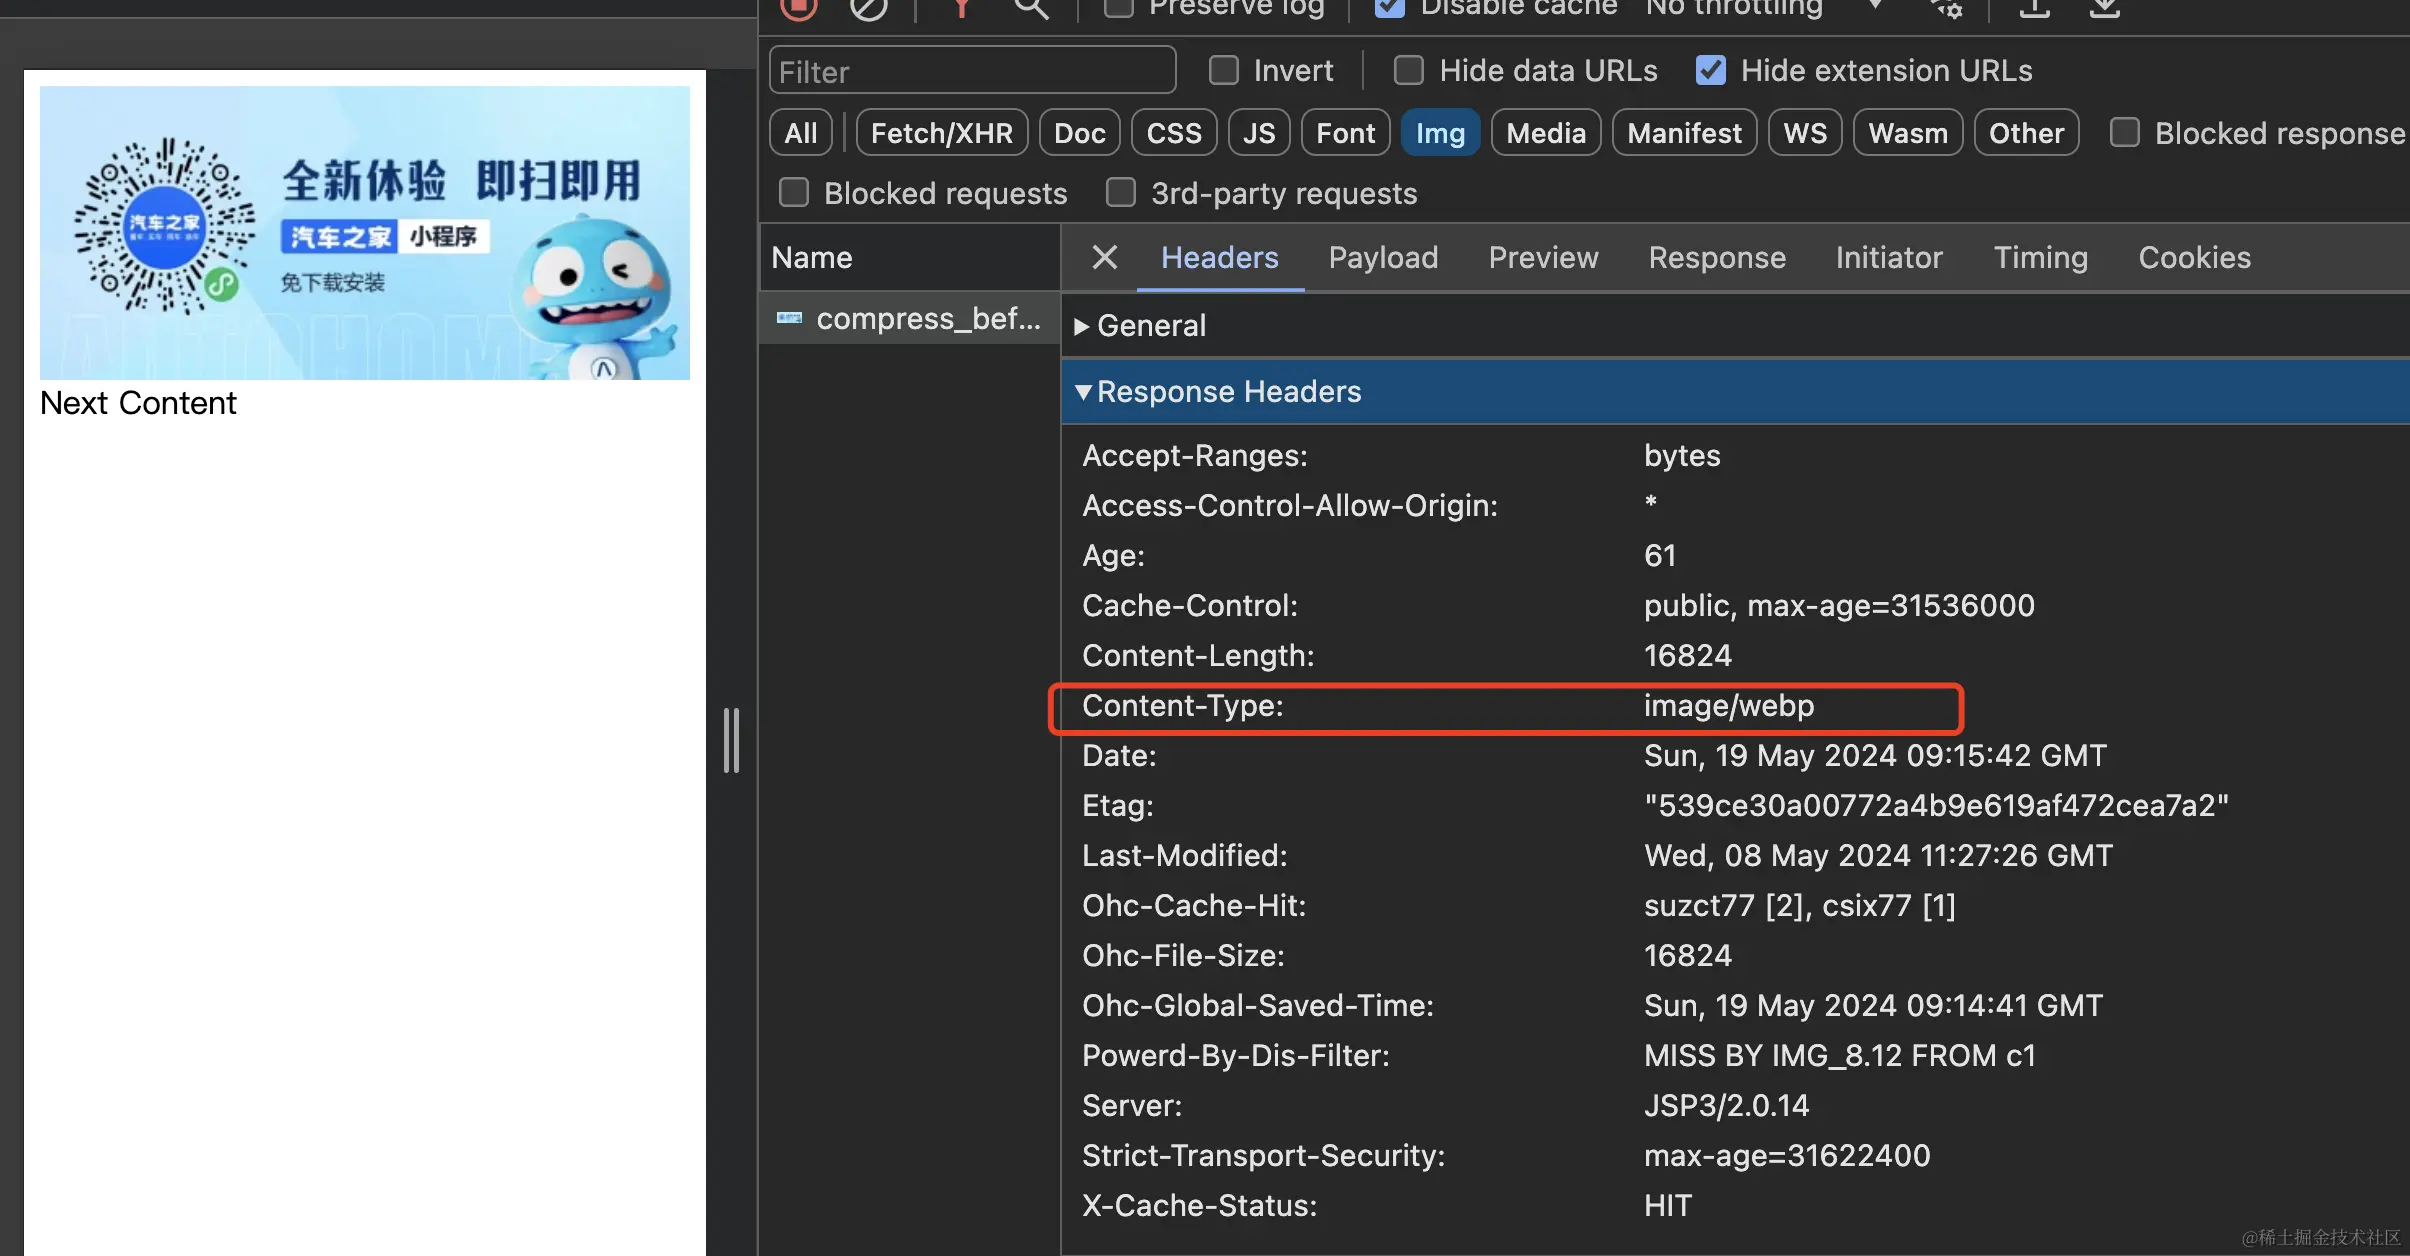Uncheck Hide extension URLs
The image size is (2410, 1256).
[x=1711, y=70]
